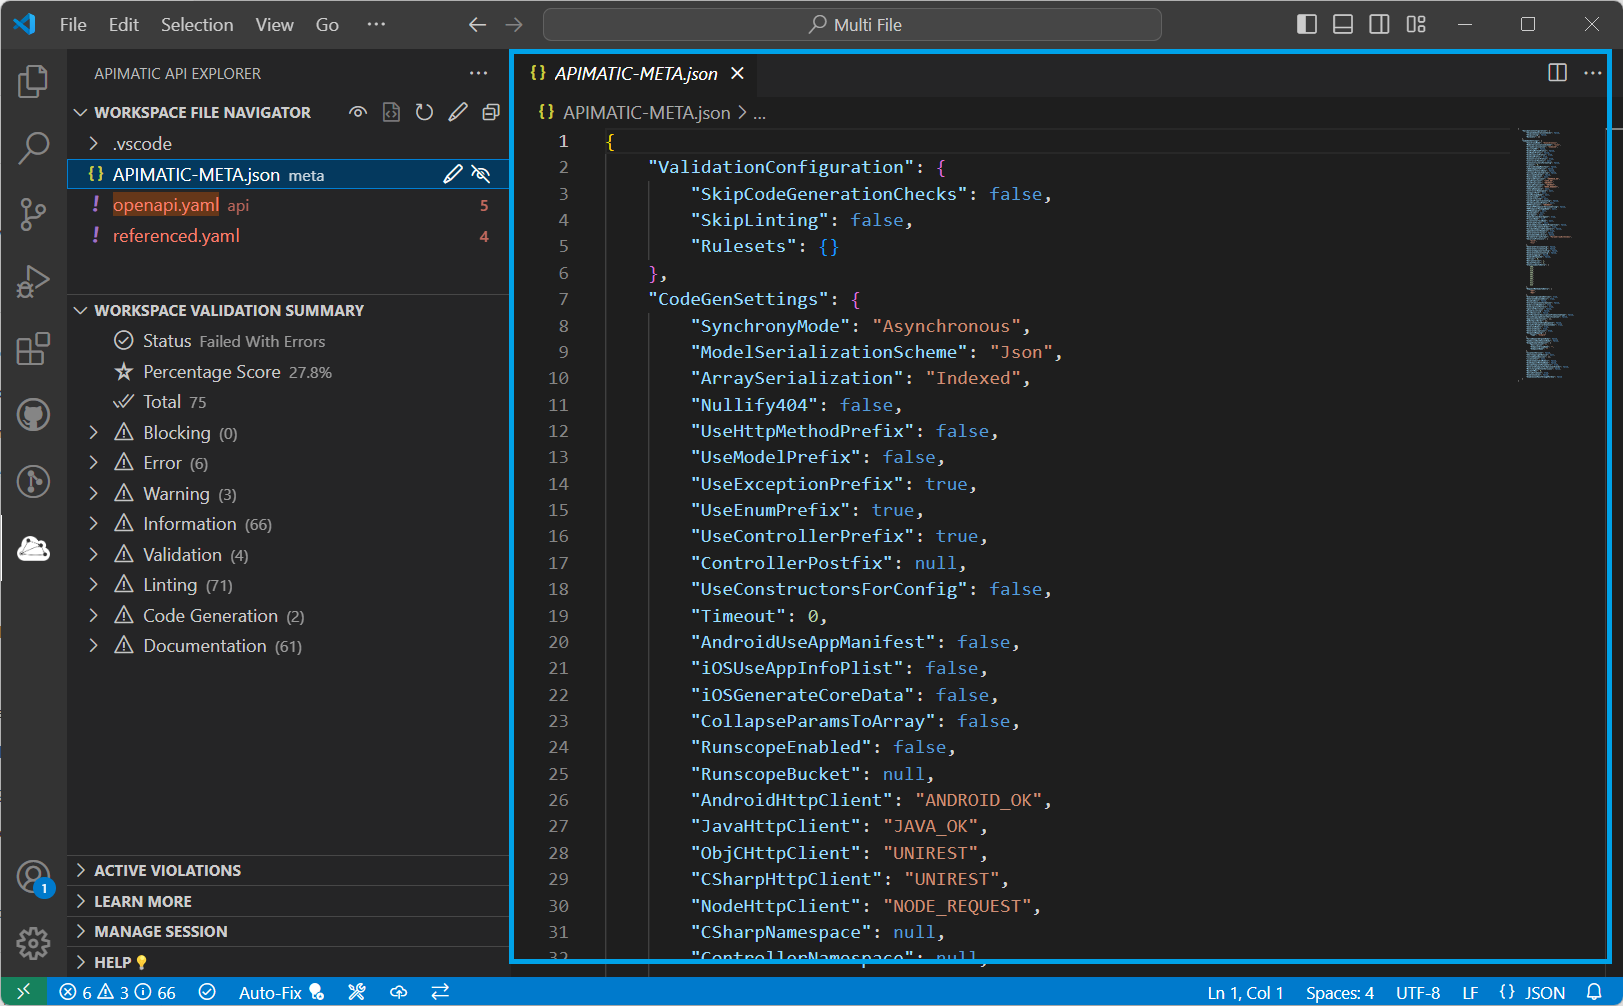1623x1006 pixels.
Task: Refresh the Workspace File Navigator
Action: tap(424, 112)
